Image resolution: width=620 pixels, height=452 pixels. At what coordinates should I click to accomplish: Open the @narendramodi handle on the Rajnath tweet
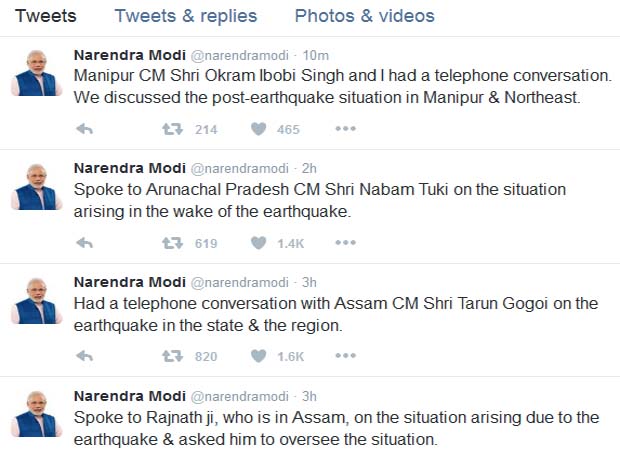(x=239, y=394)
